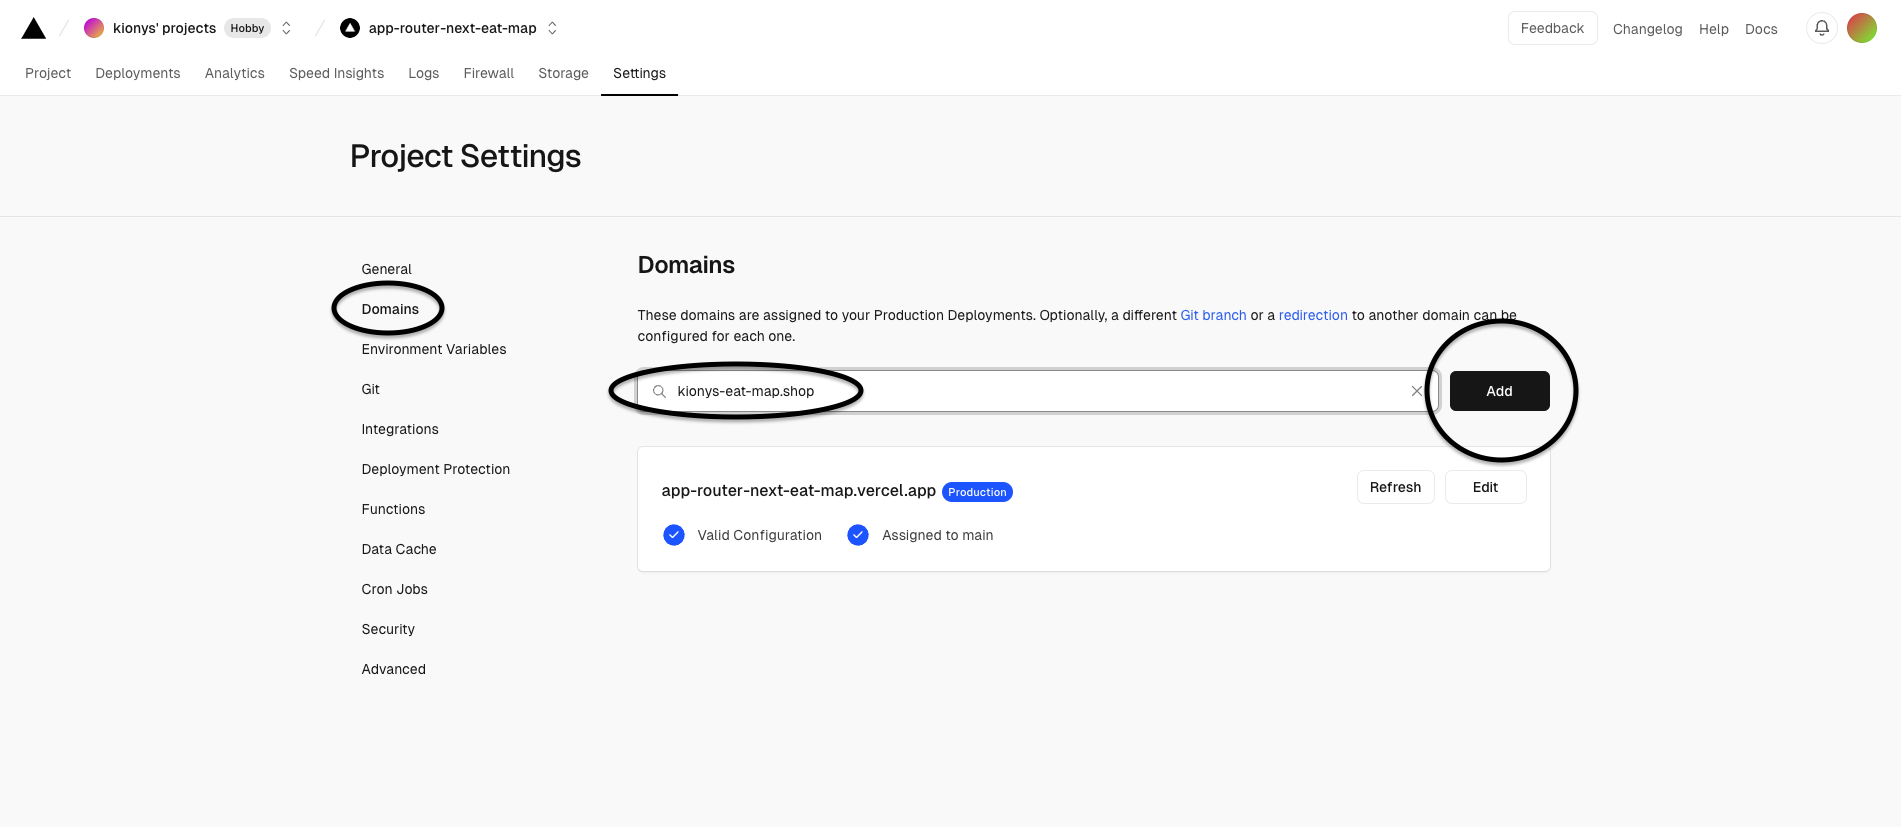Viewport: 1901px width, 827px height.
Task: Clear the domain input with the X icon
Action: [1417, 391]
